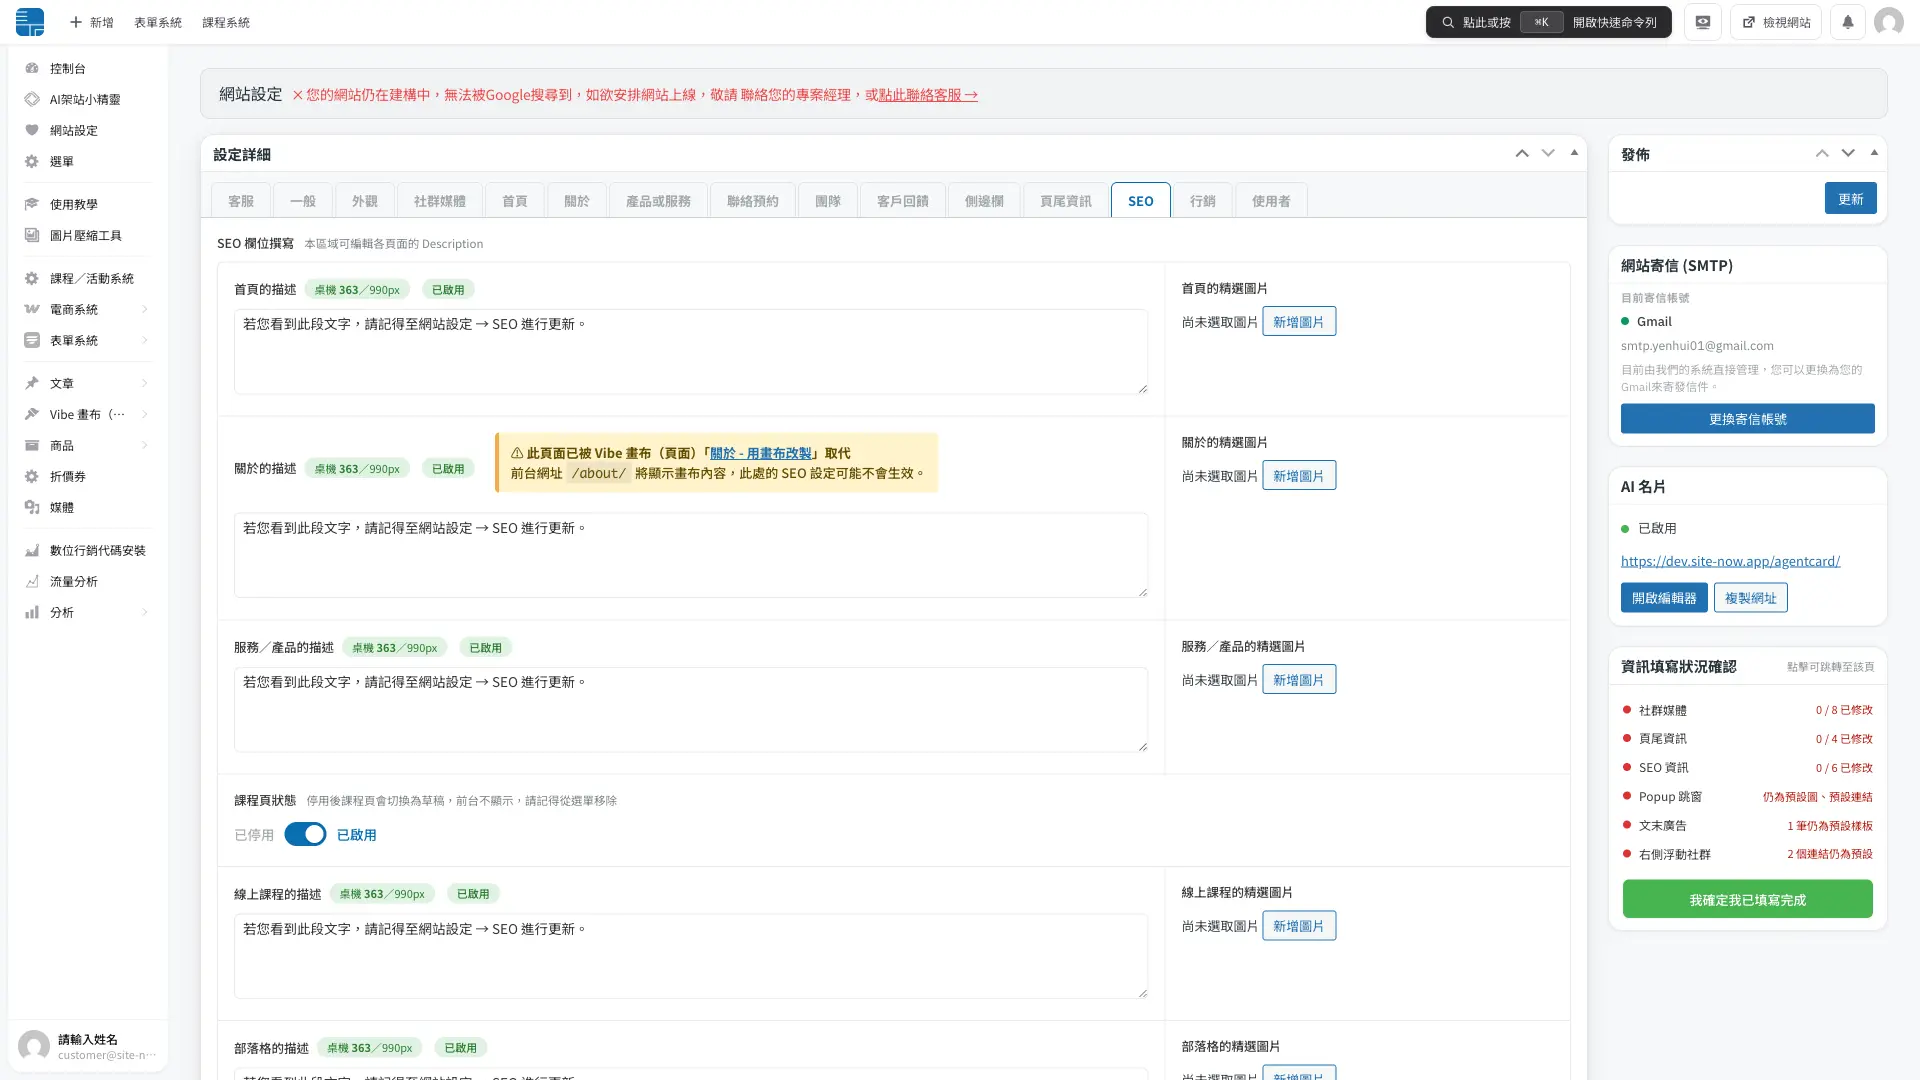Image resolution: width=1920 pixels, height=1080 pixels.
Task: Collapse the 發佈 panel triangle
Action: [1874, 153]
